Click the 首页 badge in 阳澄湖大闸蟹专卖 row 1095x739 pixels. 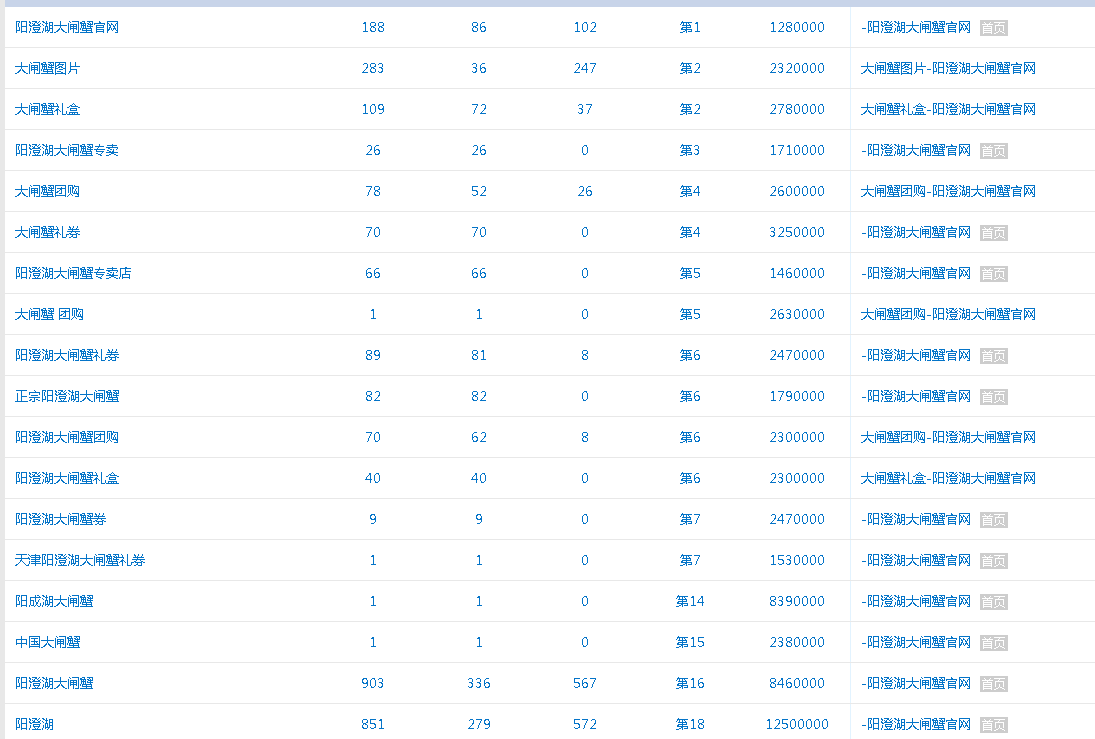click(993, 151)
